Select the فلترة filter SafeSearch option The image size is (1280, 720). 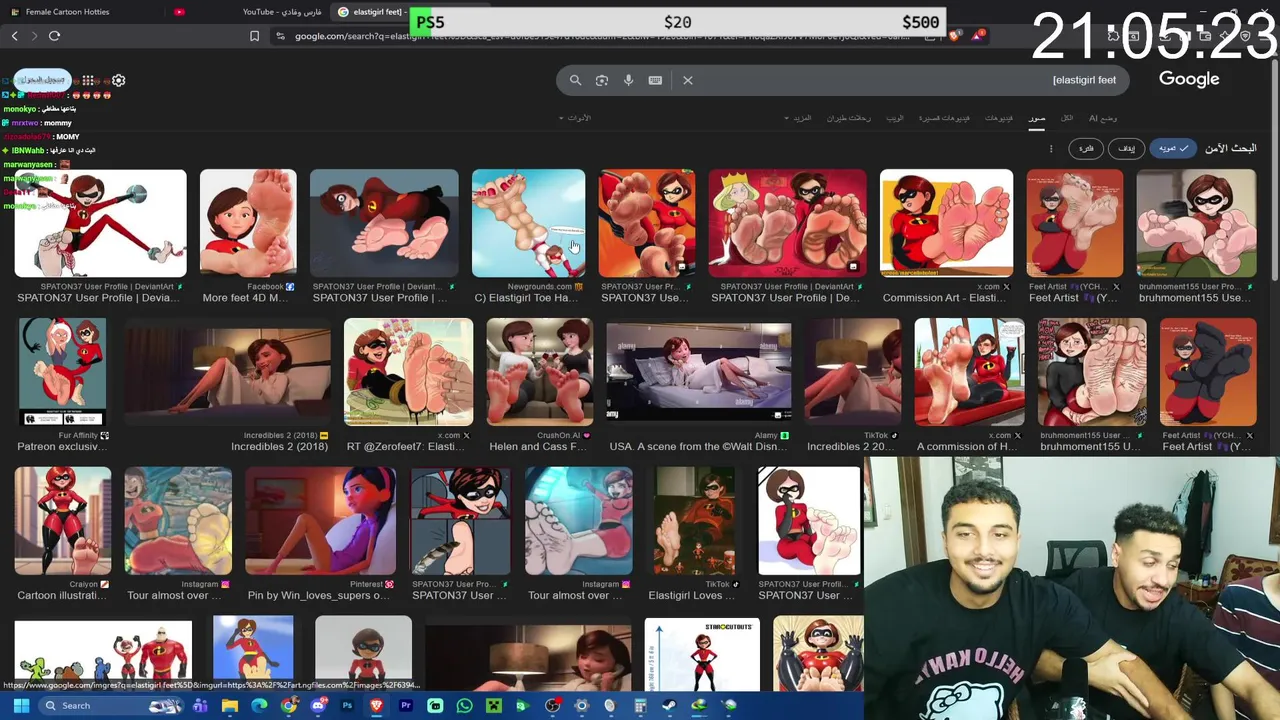(x=1086, y=148)
